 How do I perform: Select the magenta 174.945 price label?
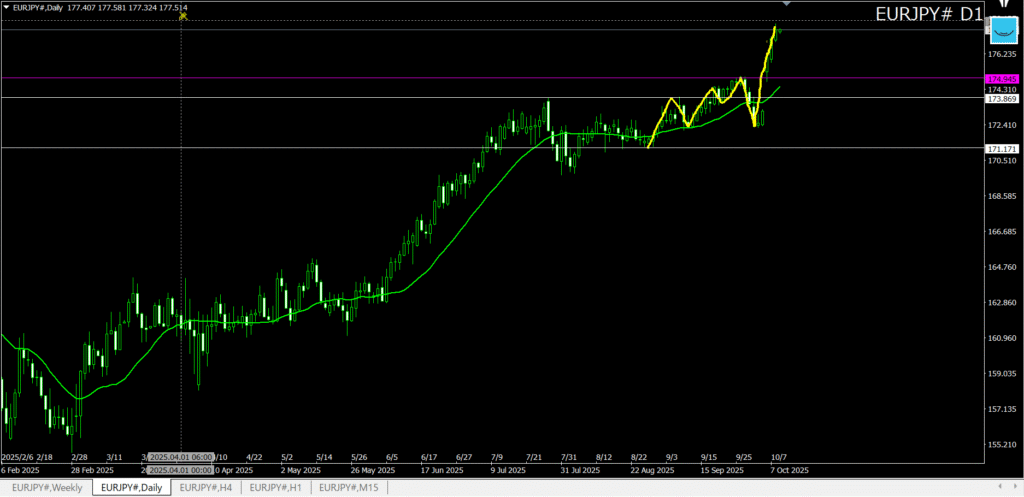coord(1001,78)
